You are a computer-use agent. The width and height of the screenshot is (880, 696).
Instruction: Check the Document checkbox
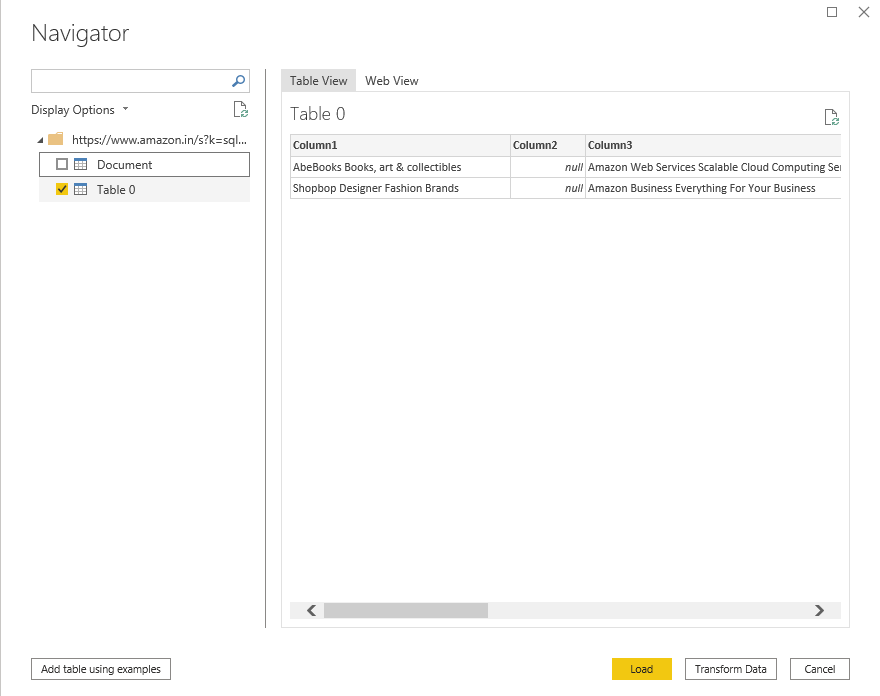click(x=62, y=164)
